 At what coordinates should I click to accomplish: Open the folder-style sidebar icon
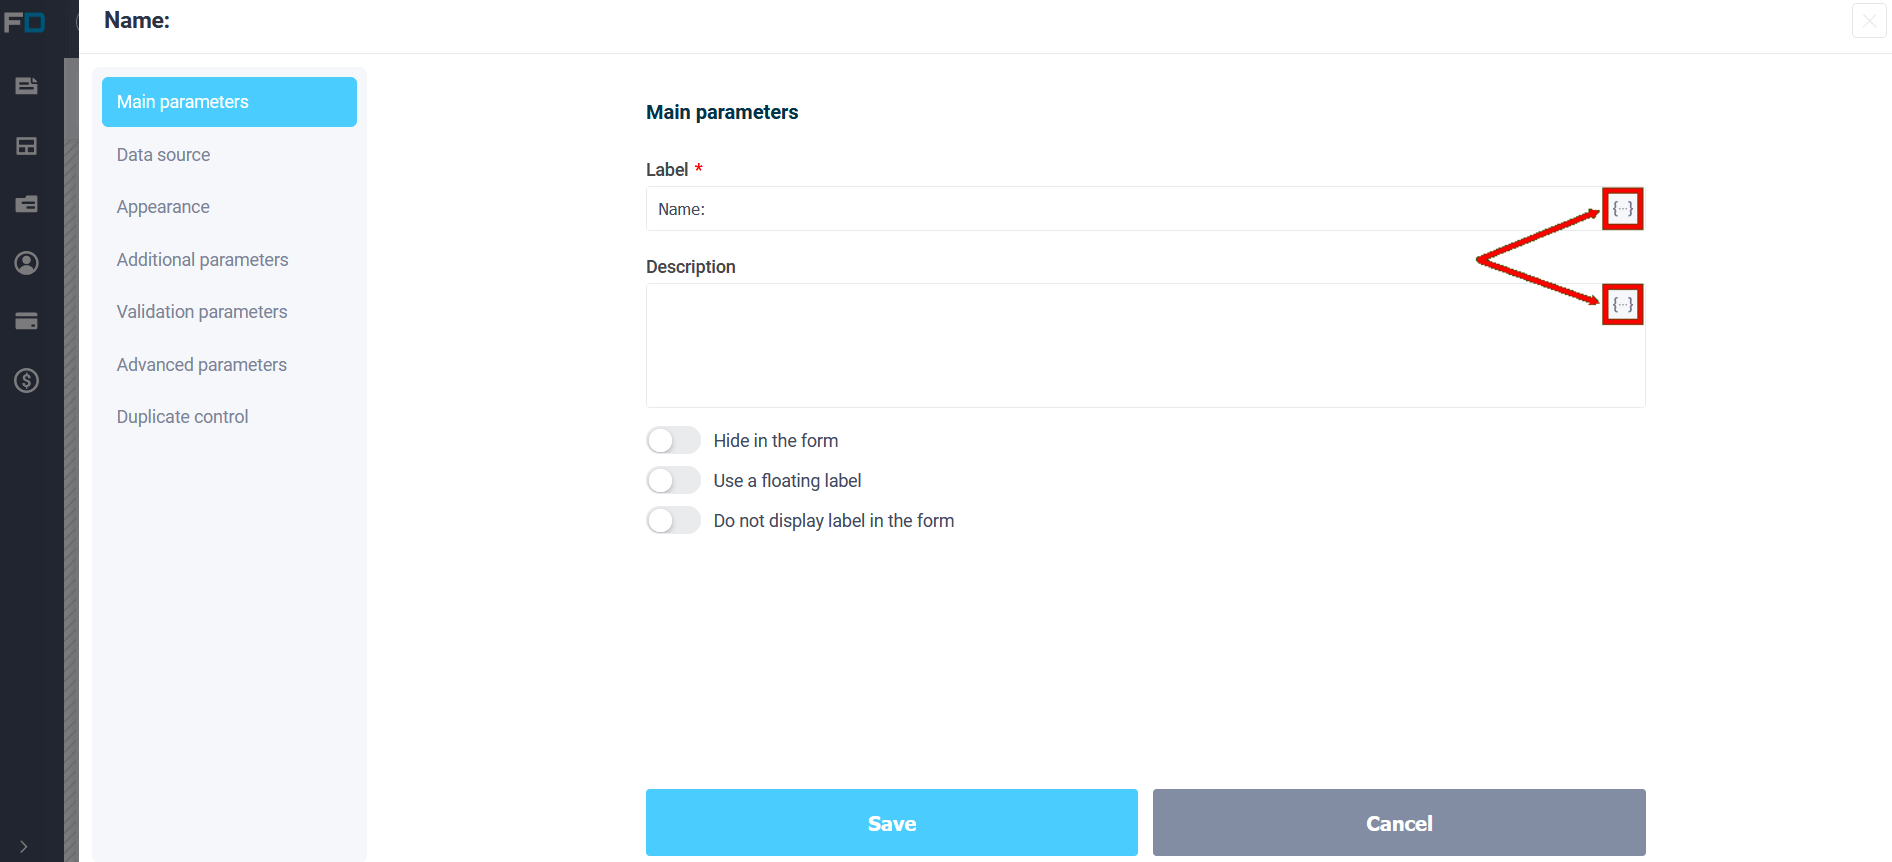click(27, 204)
